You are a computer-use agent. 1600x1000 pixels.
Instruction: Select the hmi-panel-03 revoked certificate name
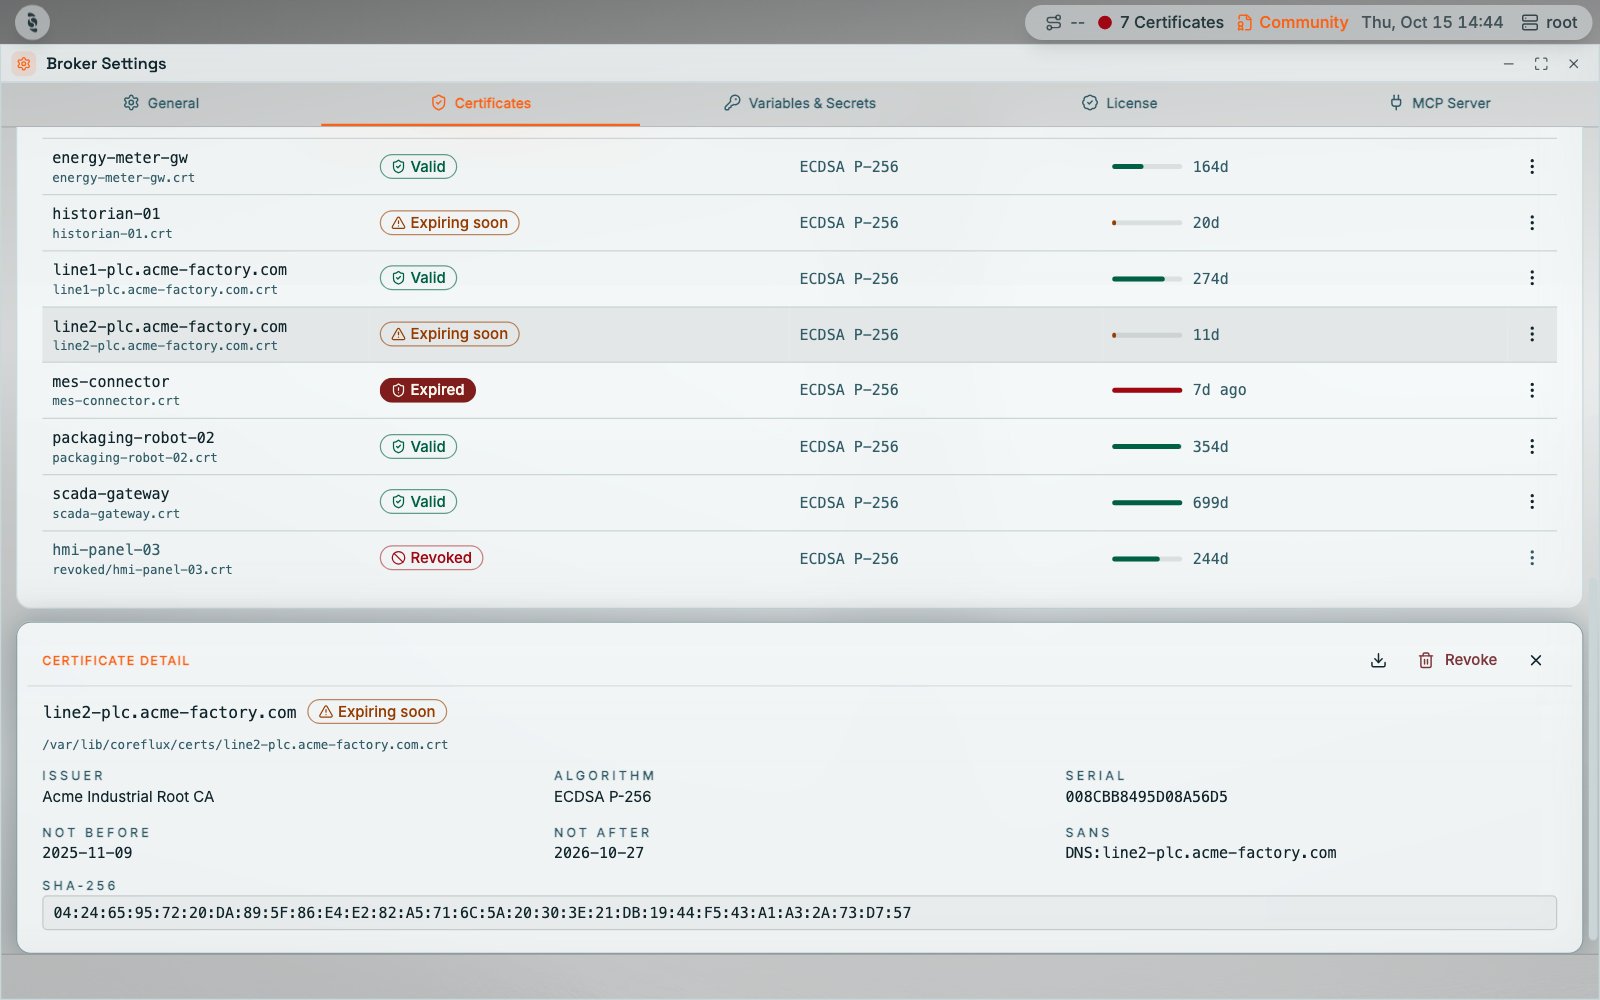[x=106, y=550]
